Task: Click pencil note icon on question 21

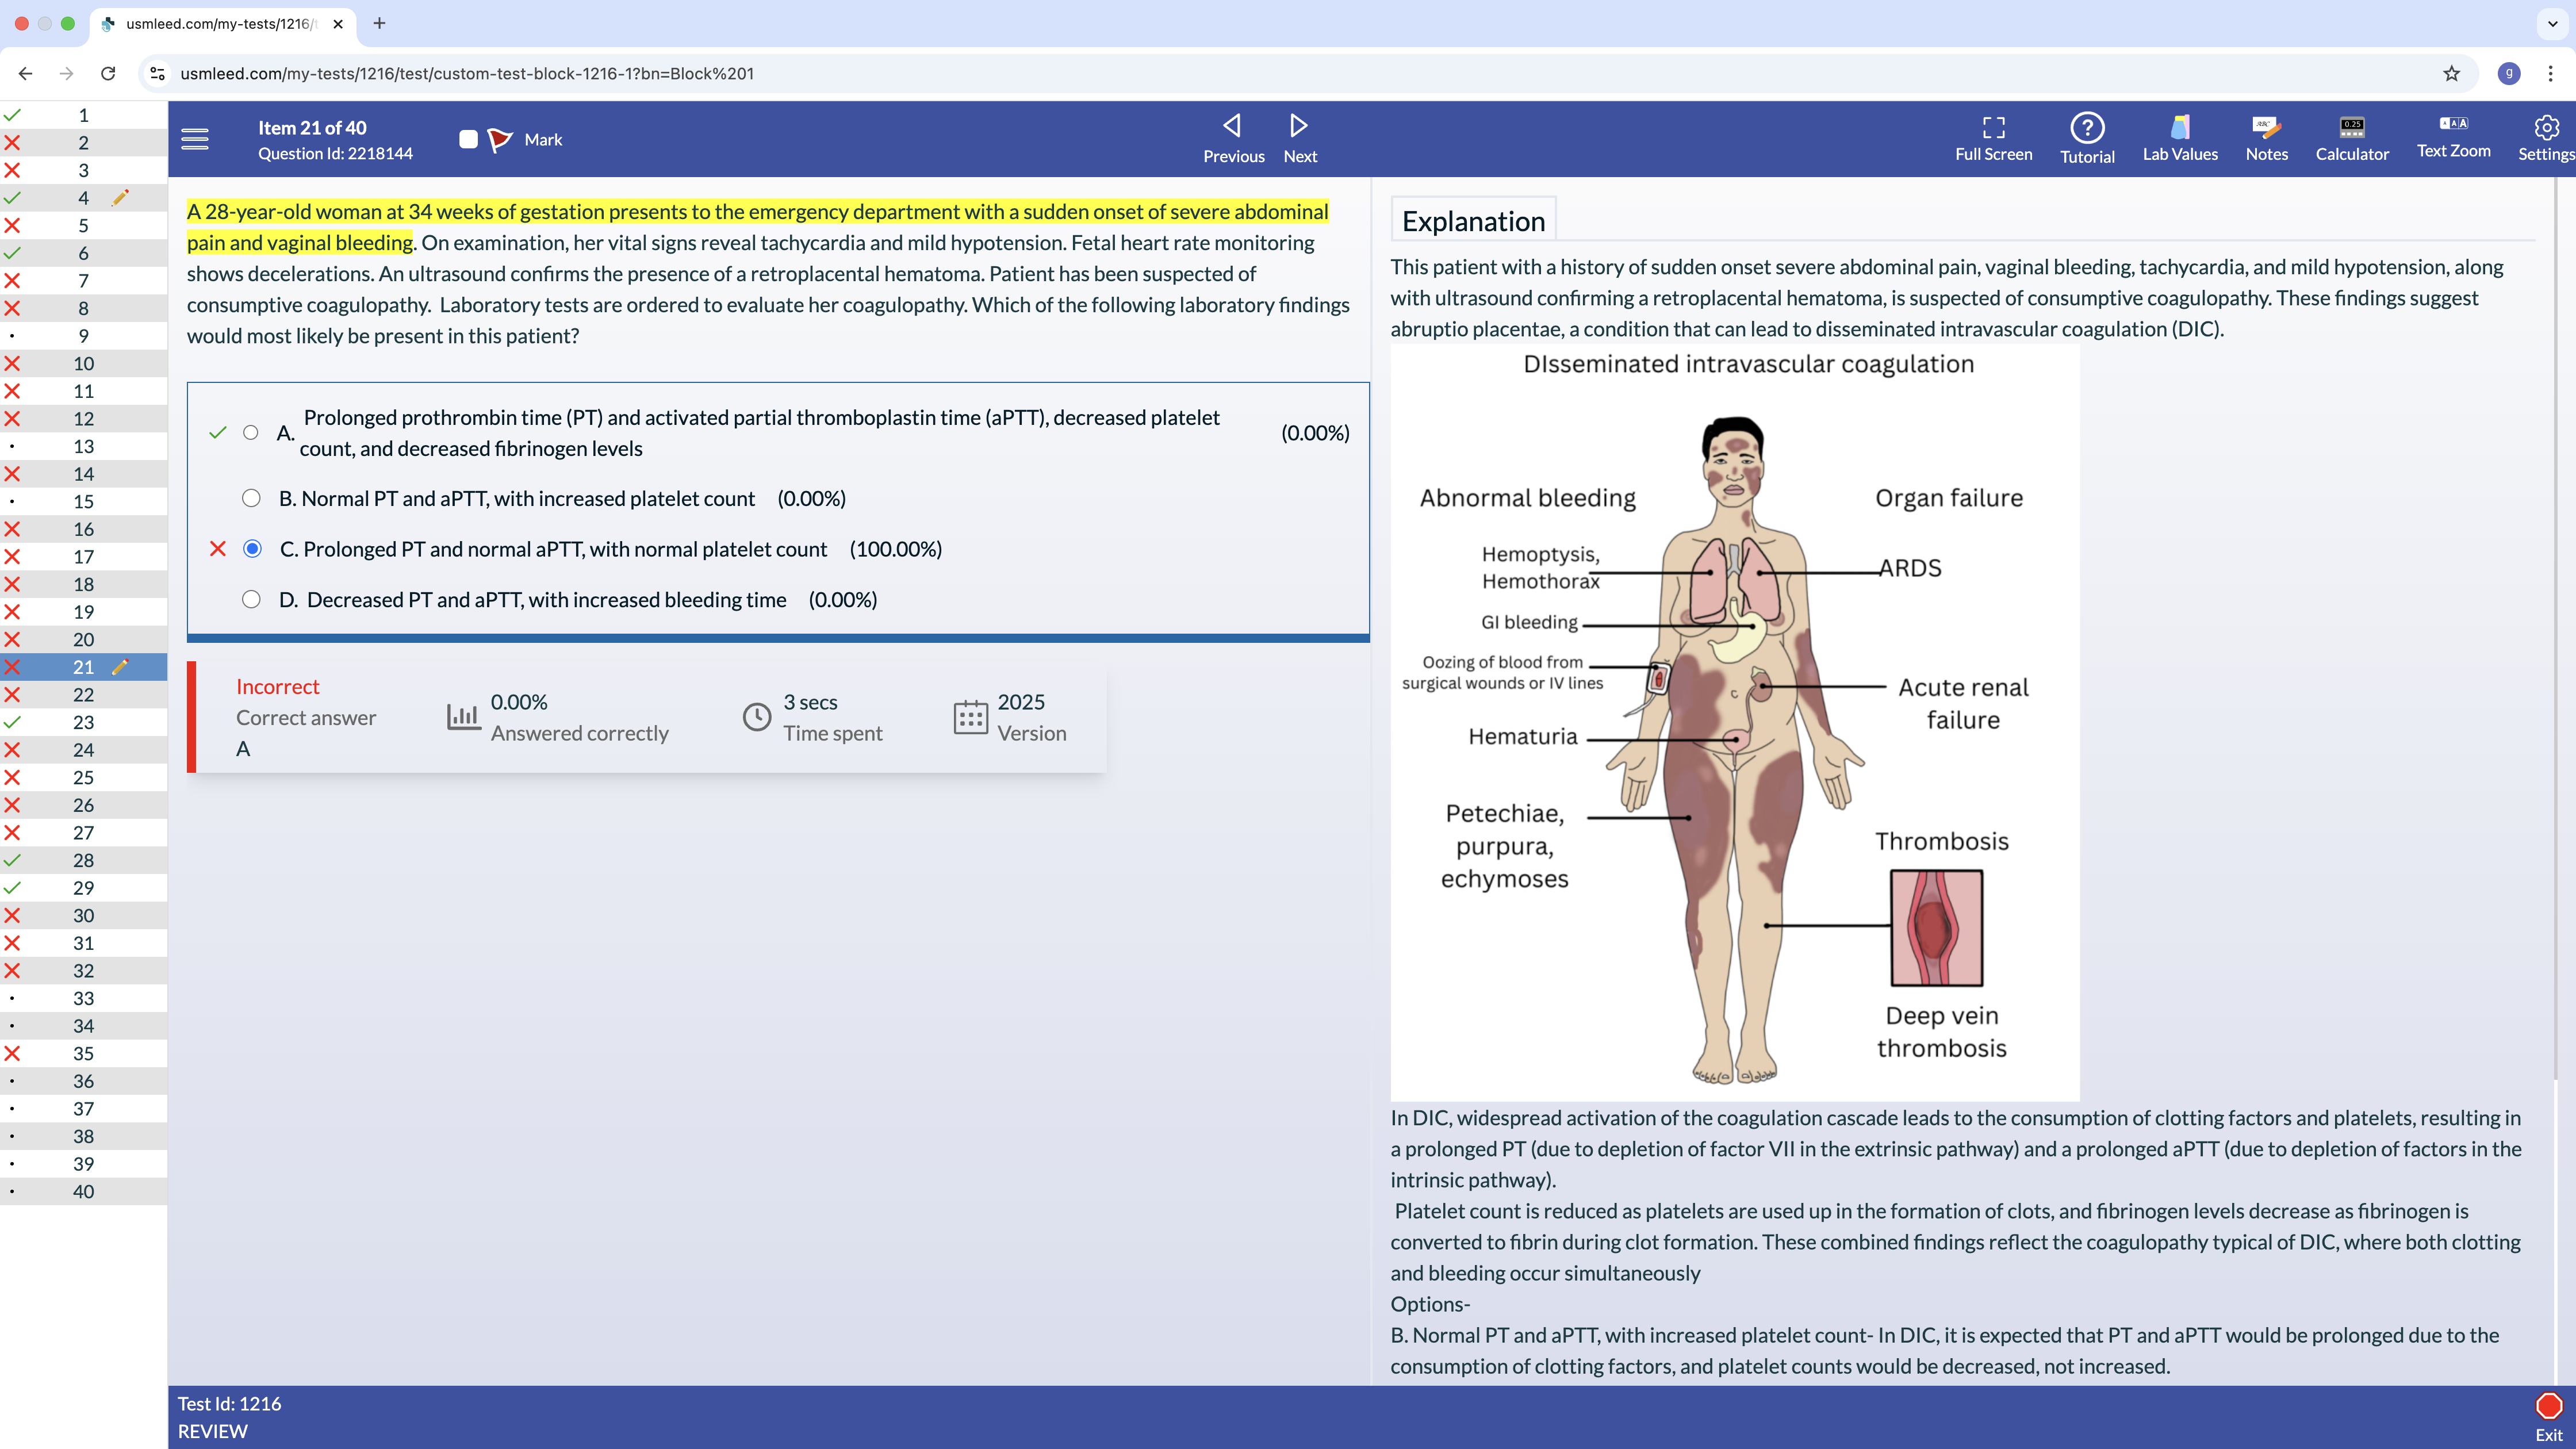Action: click(x=120, y=667)
